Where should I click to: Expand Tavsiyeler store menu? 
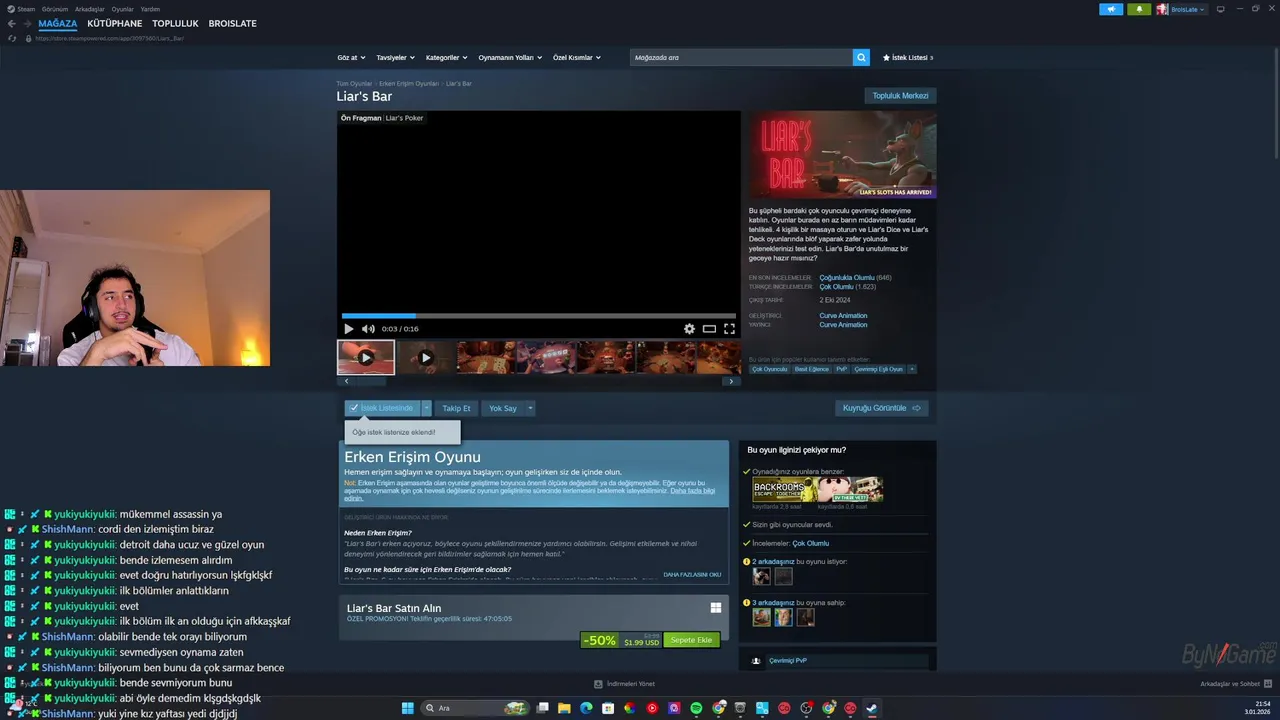395,57
